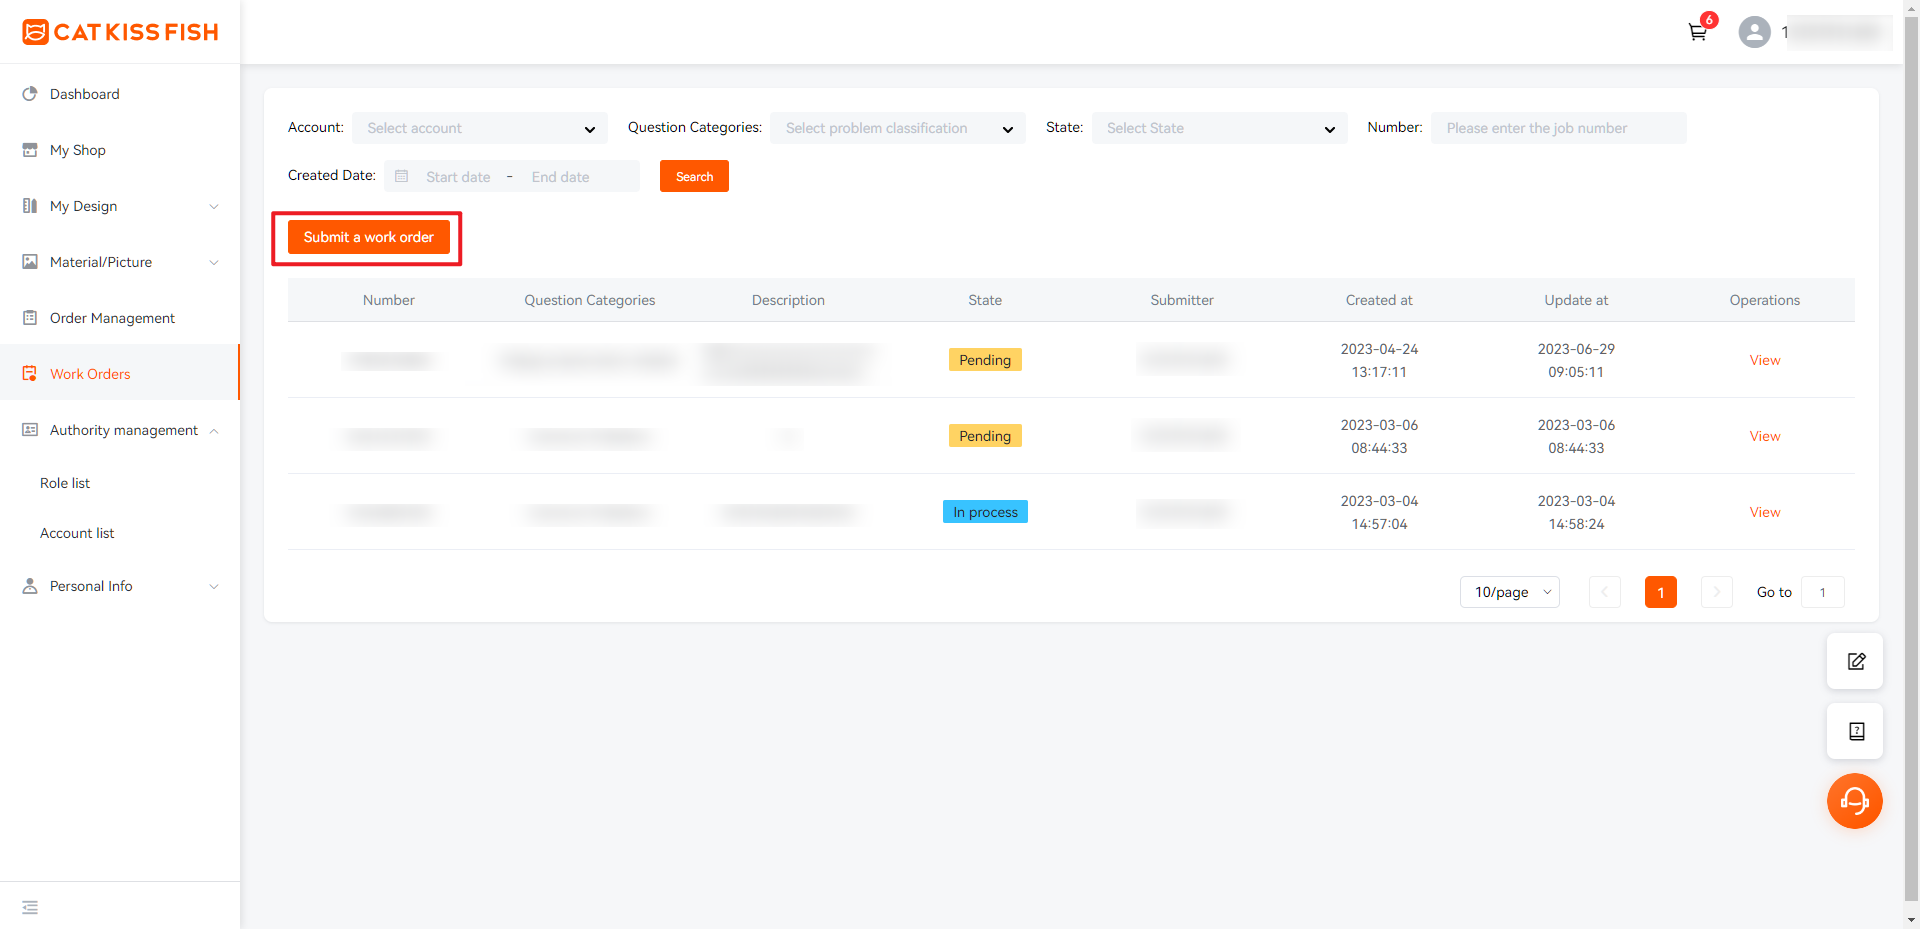This screenshot has width=1920, height=929.
Task: Click the Operations column header
Action: point(1764,300)
